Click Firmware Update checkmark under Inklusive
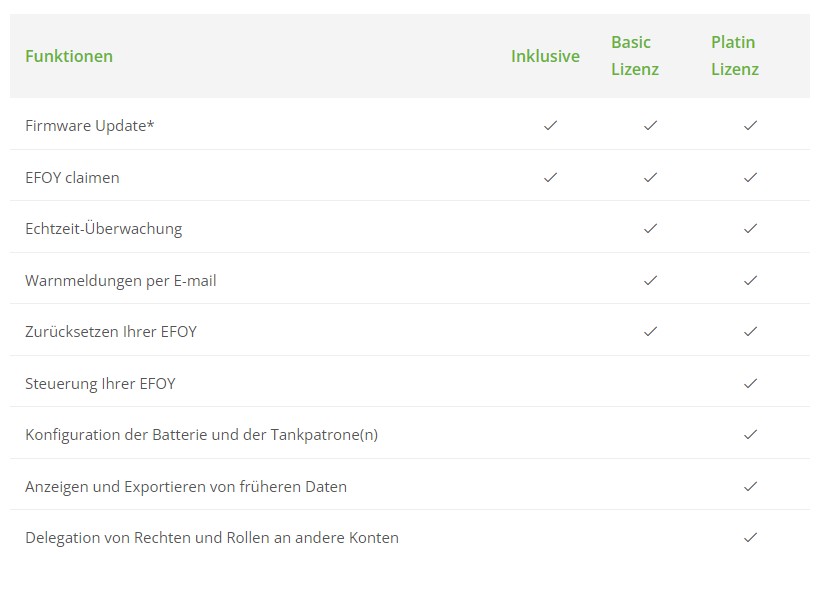 550,126
